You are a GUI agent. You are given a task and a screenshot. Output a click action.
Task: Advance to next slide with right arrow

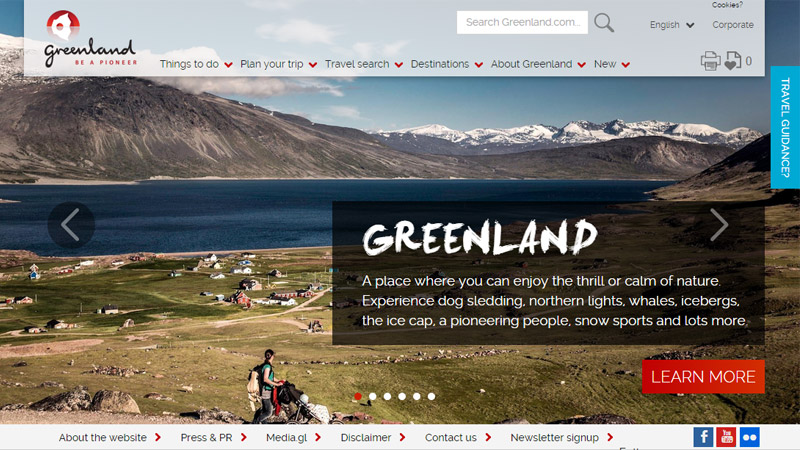[719, 224]
